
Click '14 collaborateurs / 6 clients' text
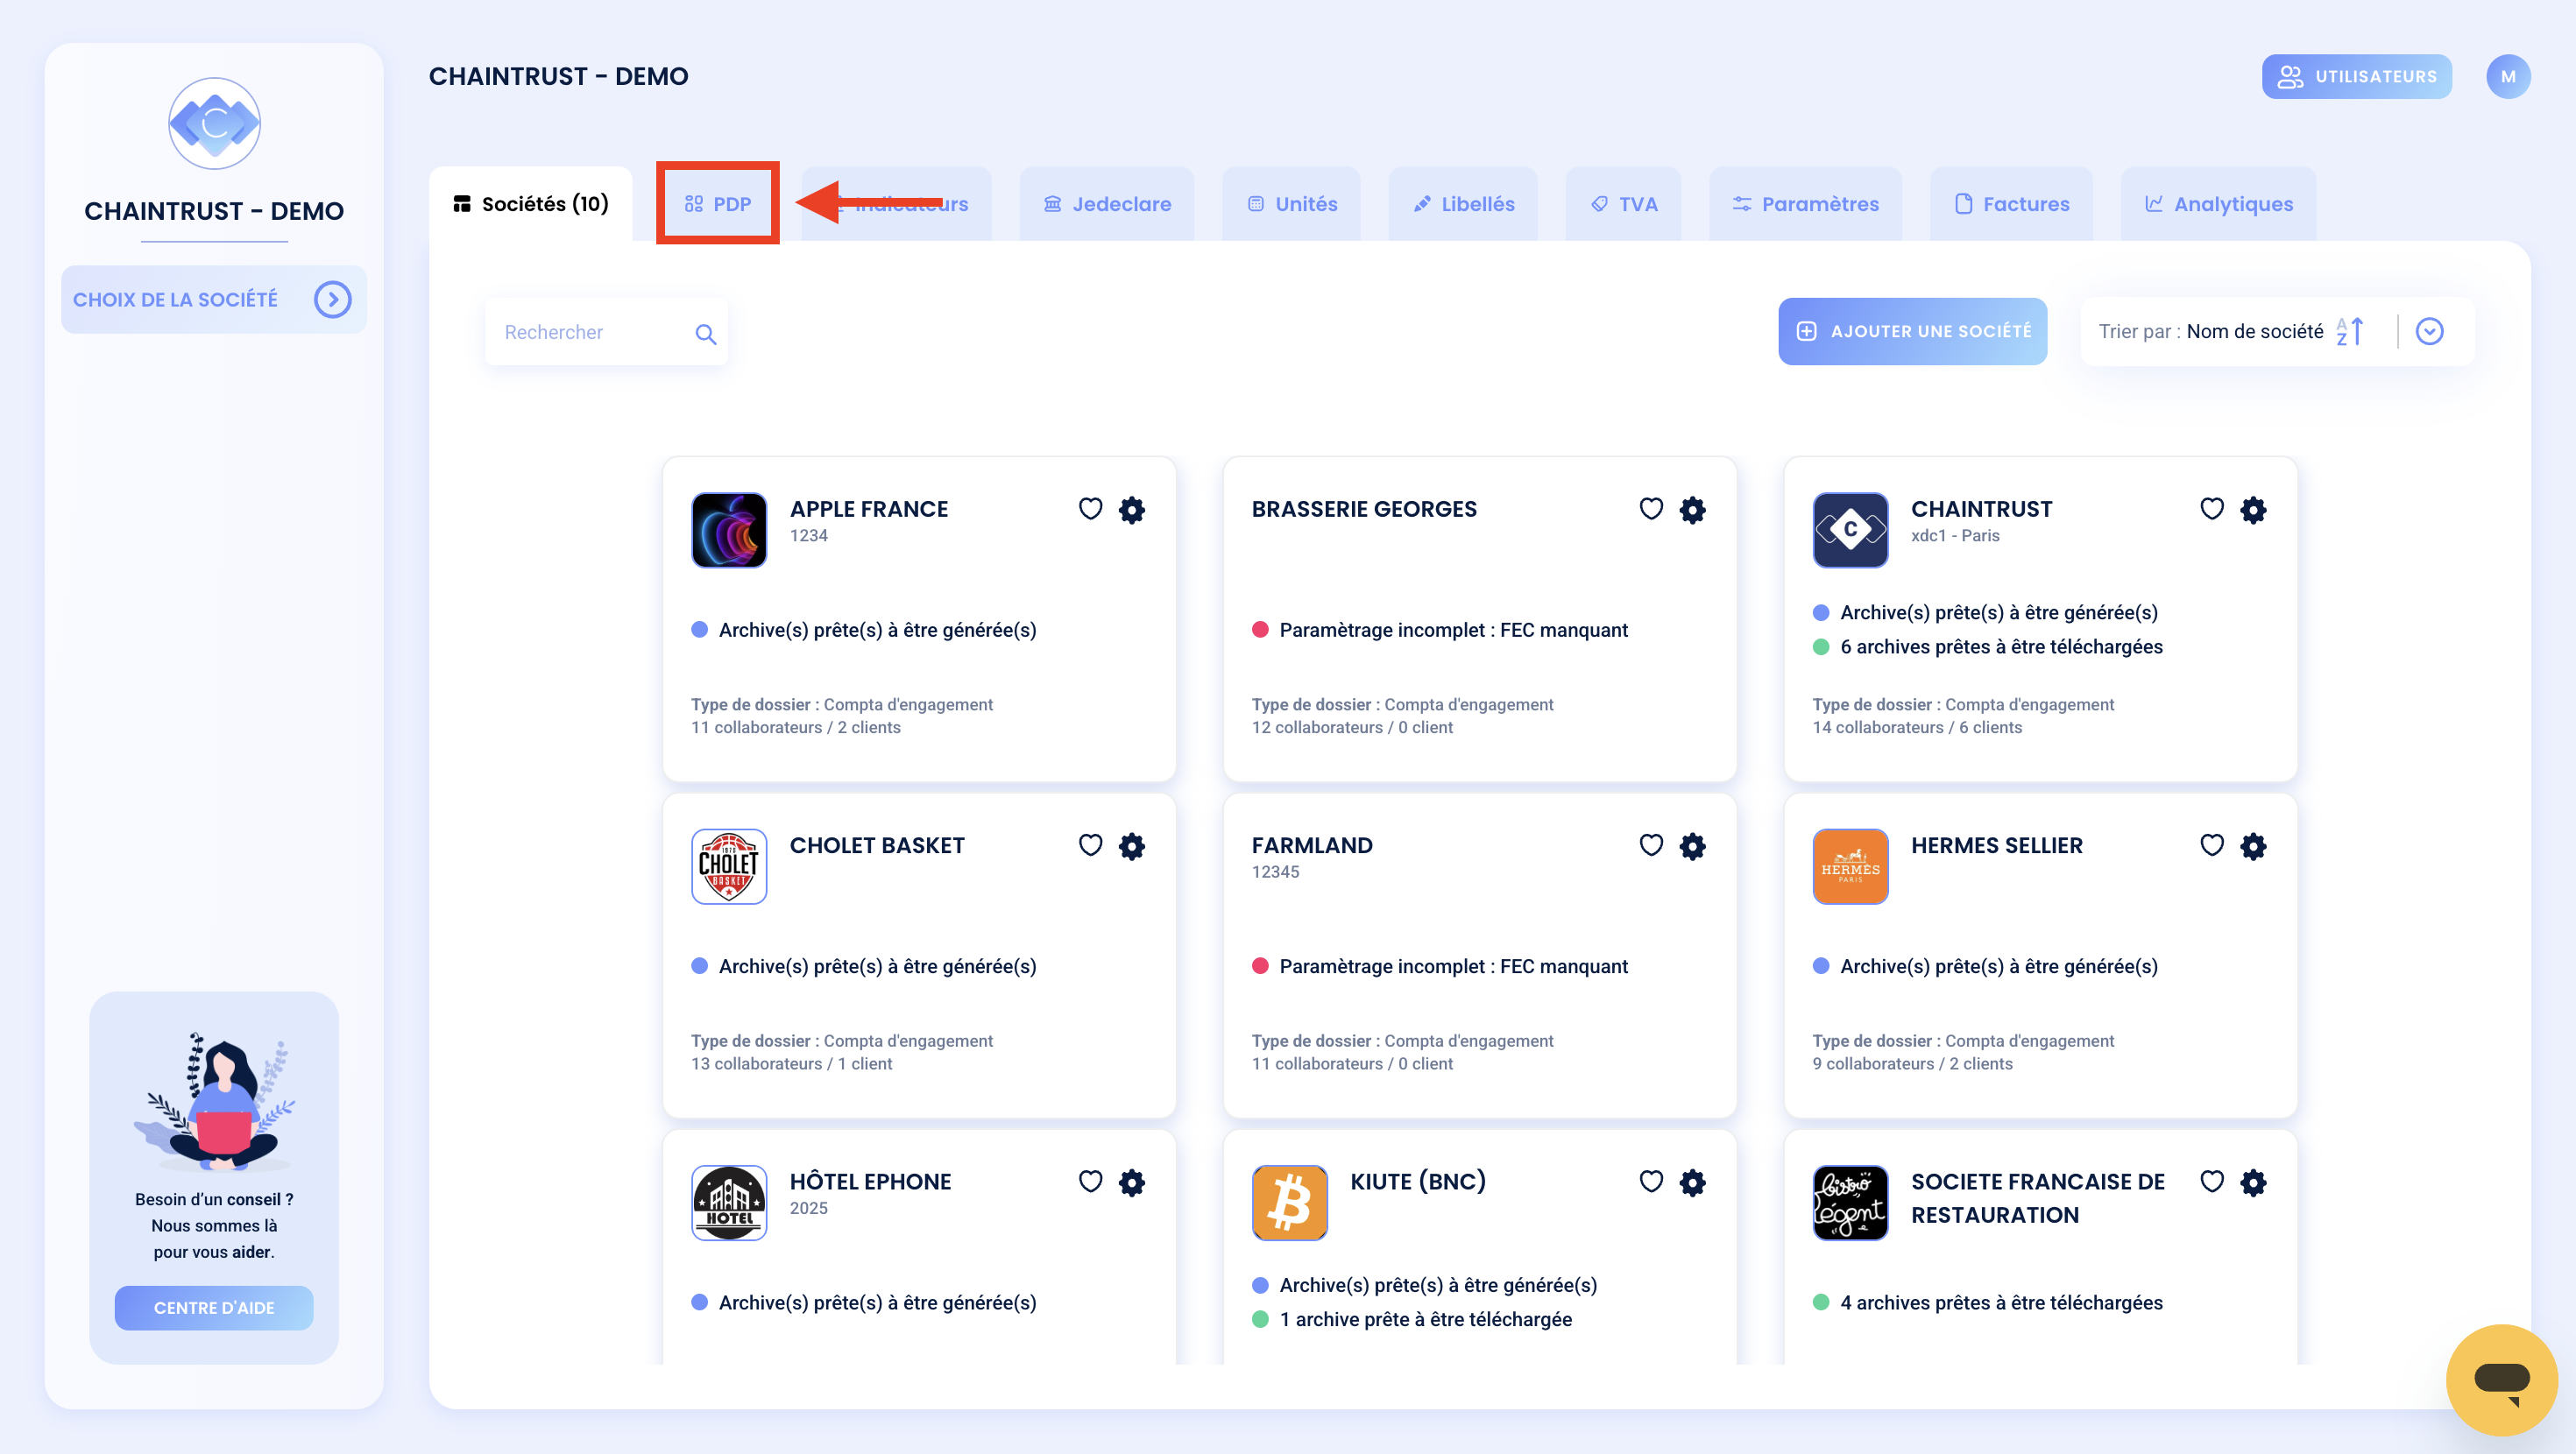pyautogui.click(x=1917, y=727)
